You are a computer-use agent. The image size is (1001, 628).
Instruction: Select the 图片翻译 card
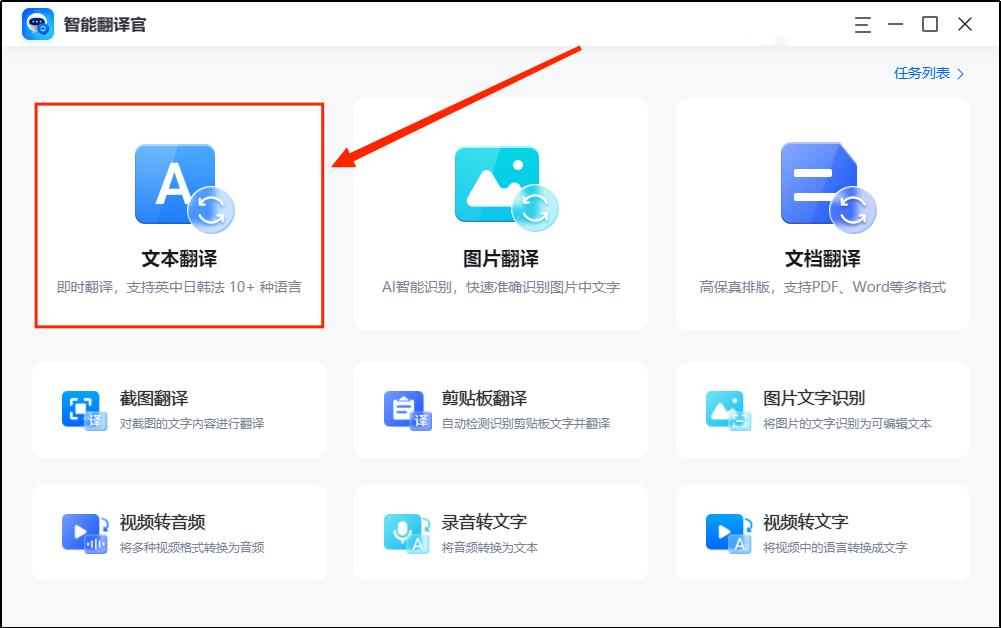498,213
